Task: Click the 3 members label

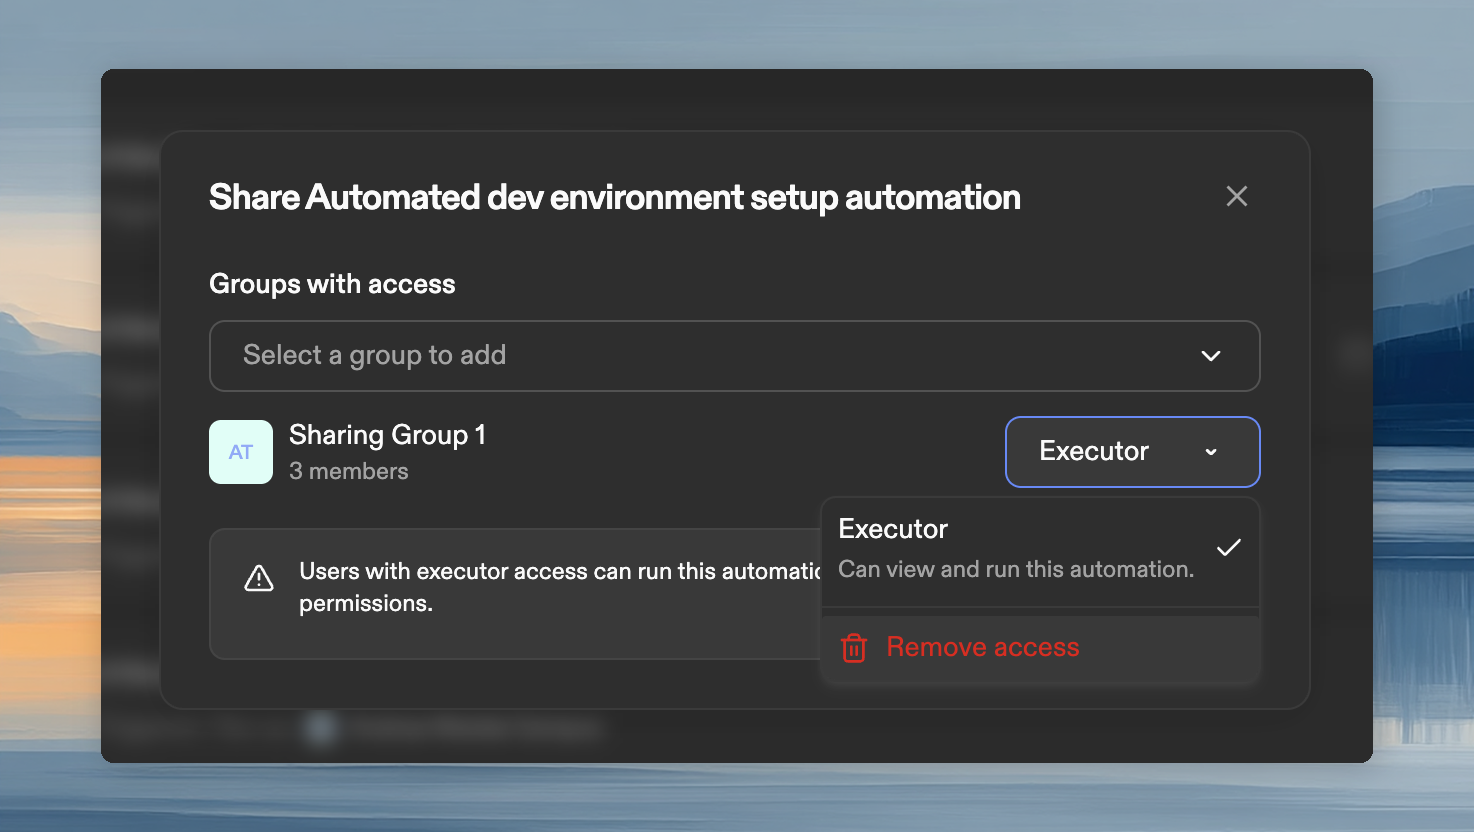Action: 348,471
